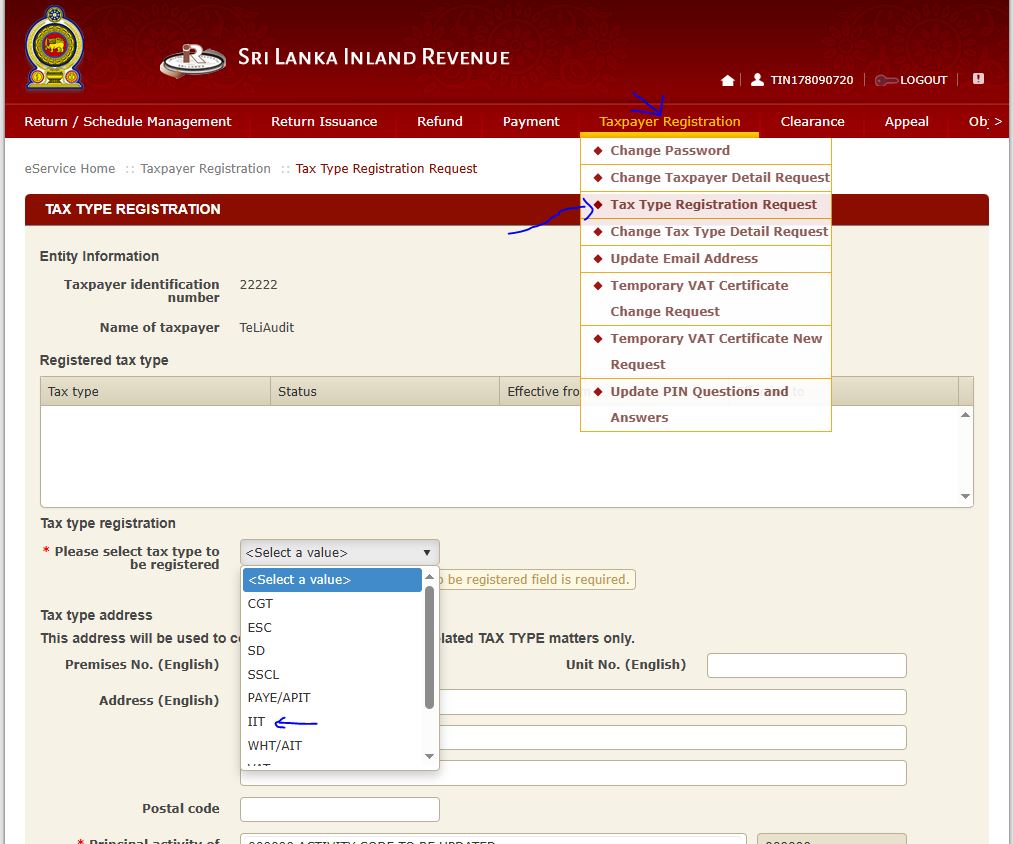Click the Sri Lanka national emblem logo
Viewport: 1013px width, 844px height.
(x=54, y=47)
